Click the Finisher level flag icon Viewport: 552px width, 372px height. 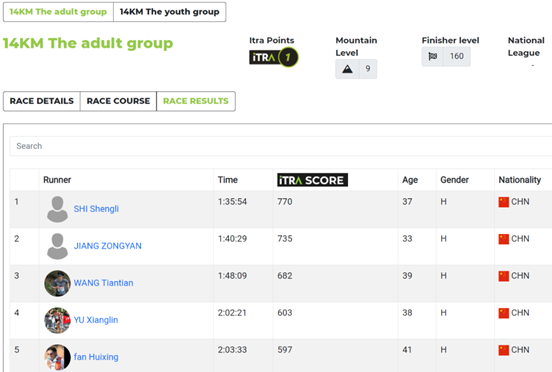433,56
